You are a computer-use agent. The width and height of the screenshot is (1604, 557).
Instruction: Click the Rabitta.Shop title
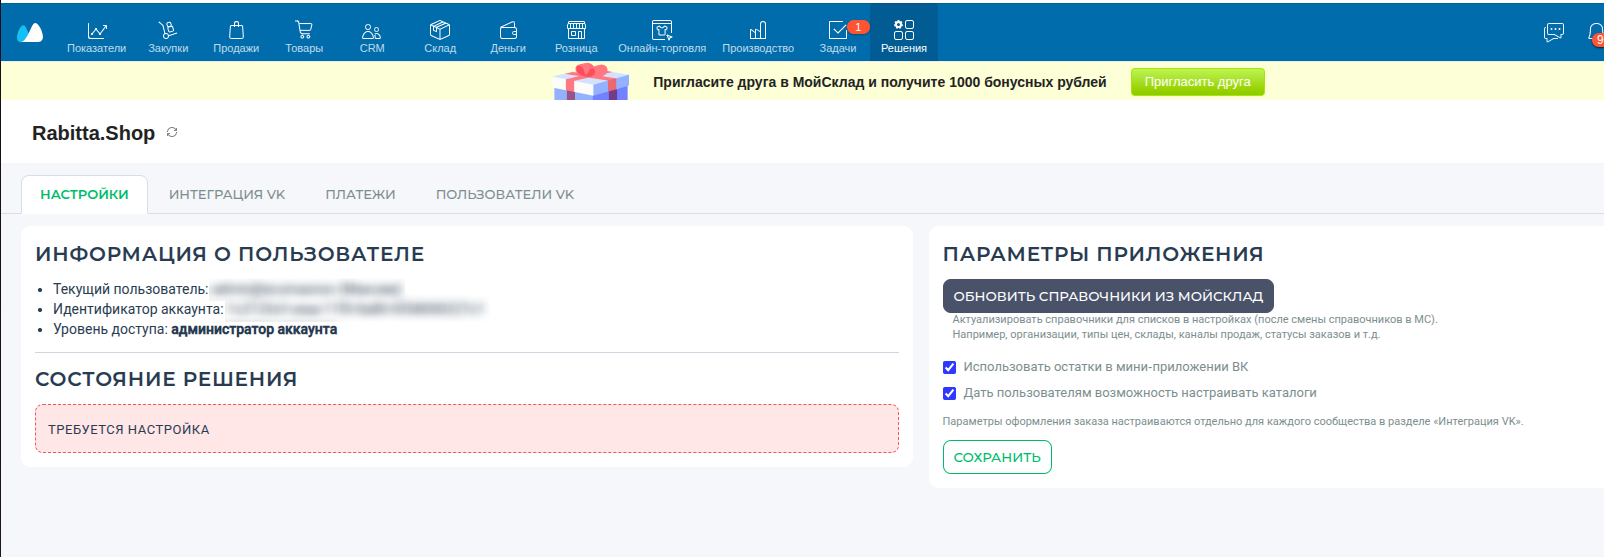[x=93, y=133]
